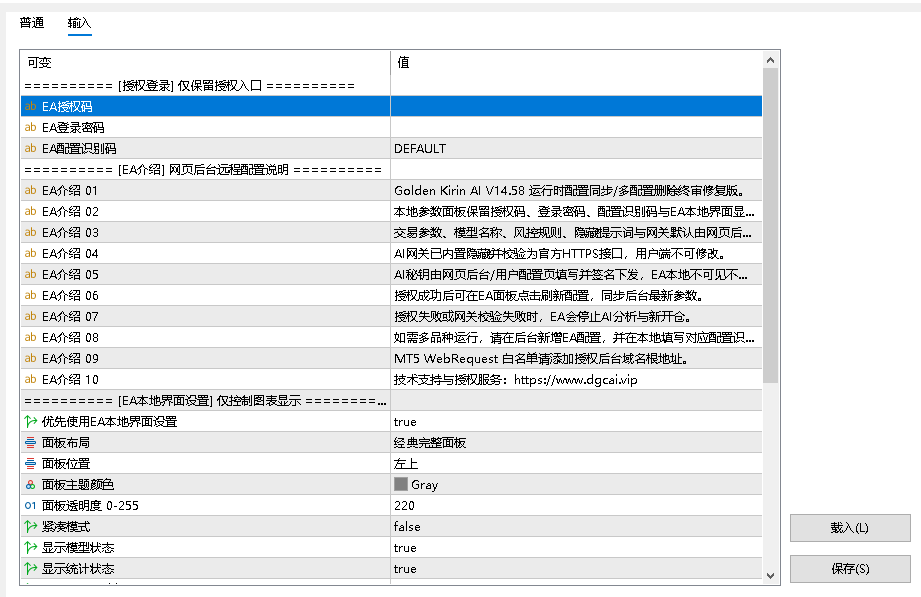Click the boolean icon beside 紧凑模式
This screenshot has height=597, width=921.
(x=31, y=526)
